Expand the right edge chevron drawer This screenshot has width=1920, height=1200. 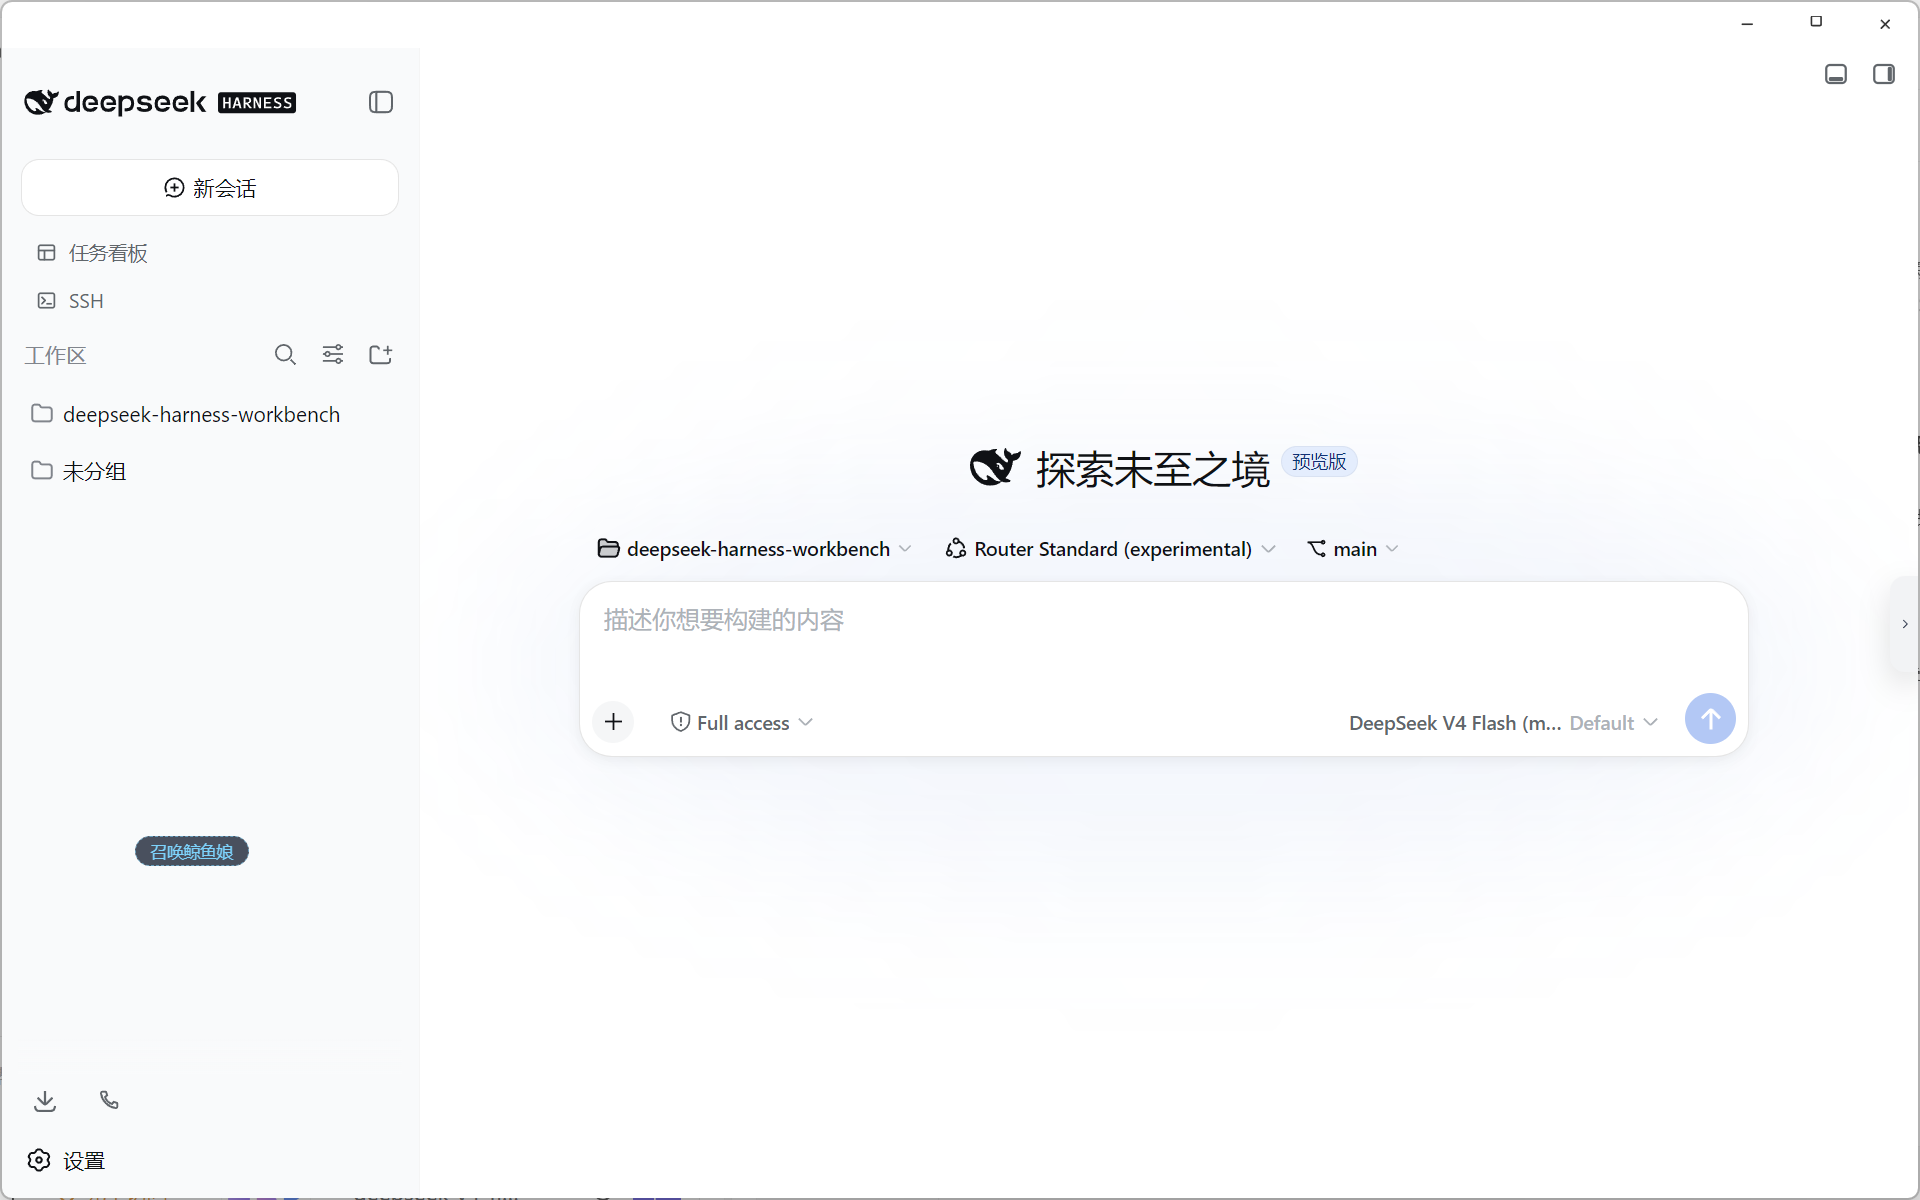pos(1905,624)
